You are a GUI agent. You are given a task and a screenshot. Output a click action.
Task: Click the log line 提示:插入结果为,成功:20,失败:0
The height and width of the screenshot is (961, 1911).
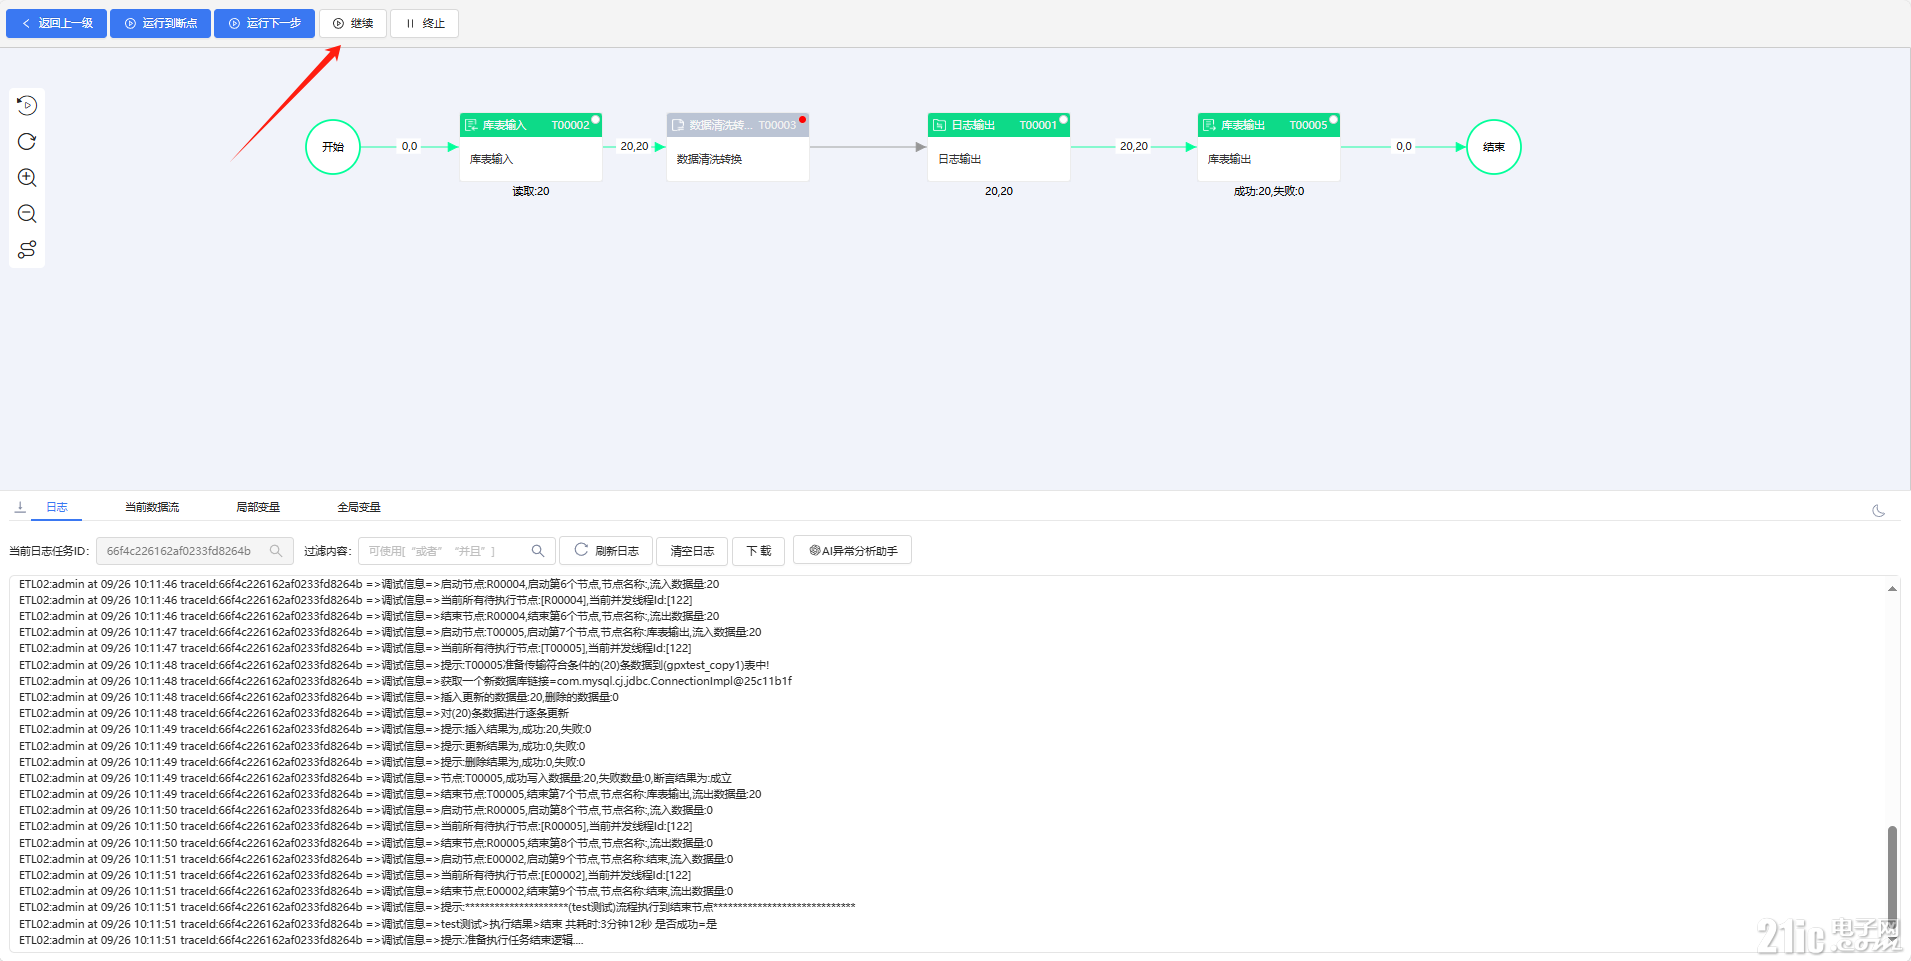305,729
